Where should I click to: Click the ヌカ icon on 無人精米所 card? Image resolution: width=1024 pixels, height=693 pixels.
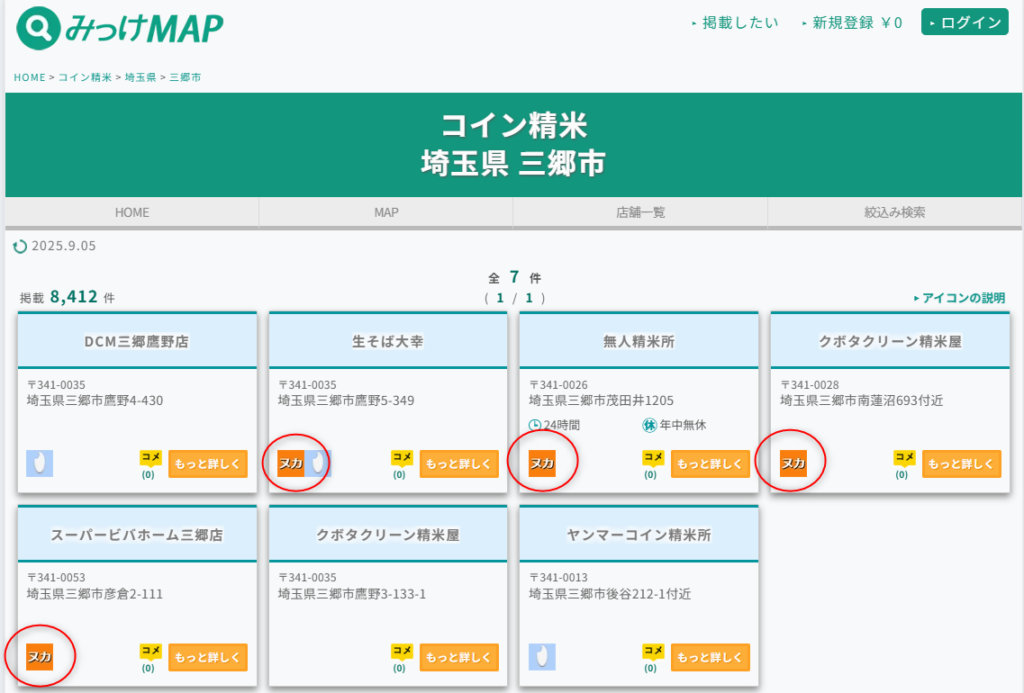[x=542, y=463]
